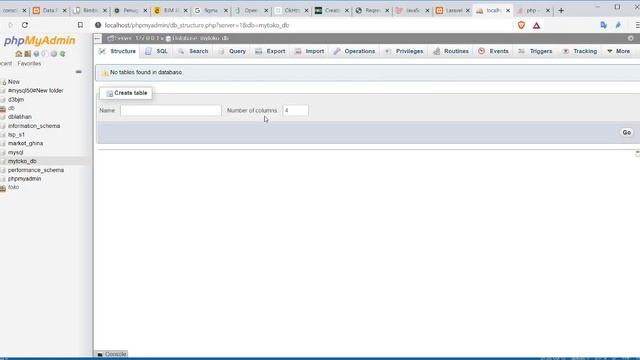Show the Recent tables list
Image resolution: width=640 pixels, height=360 pixels.
[6, 64]
